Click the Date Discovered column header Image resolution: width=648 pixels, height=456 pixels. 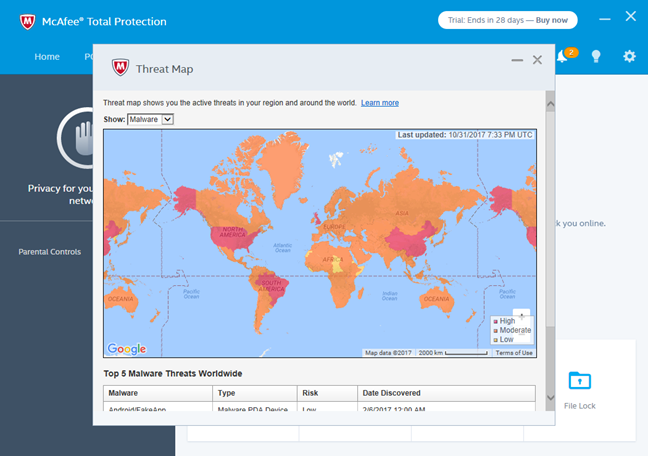[446, 393]
